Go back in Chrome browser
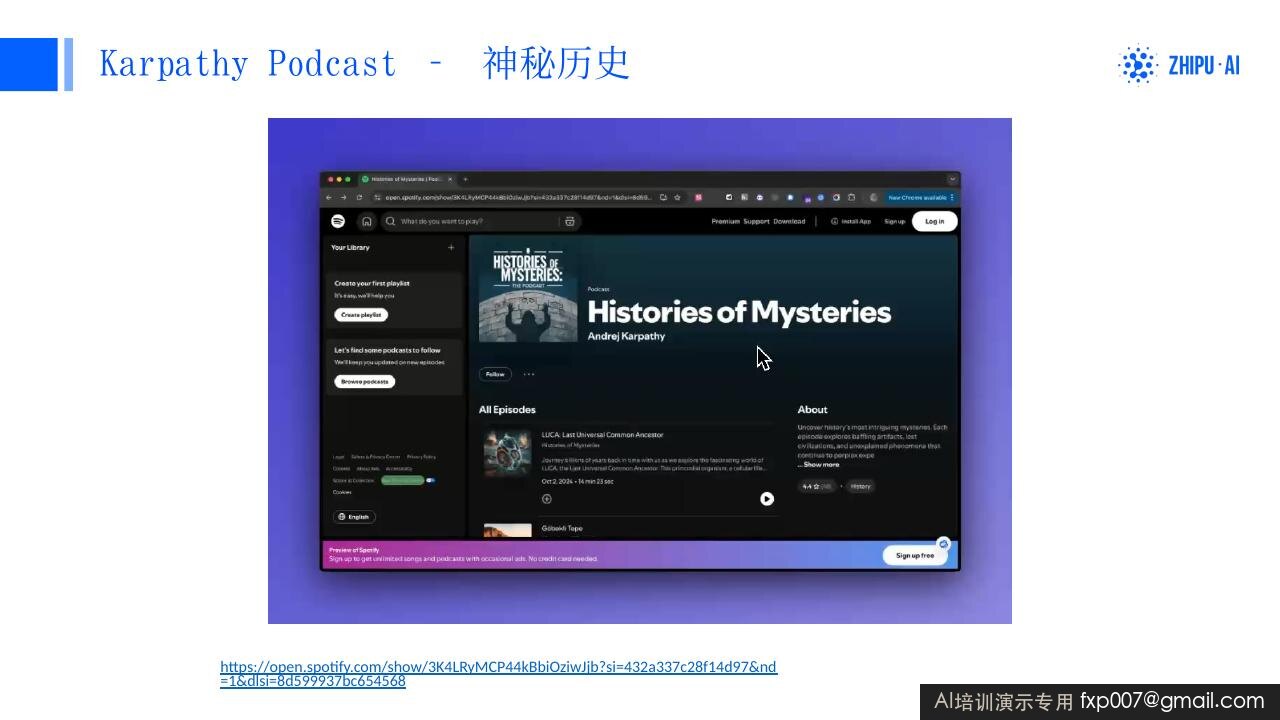The height and width of the screenshot is (720, 1280). click(x=329, y=197)
